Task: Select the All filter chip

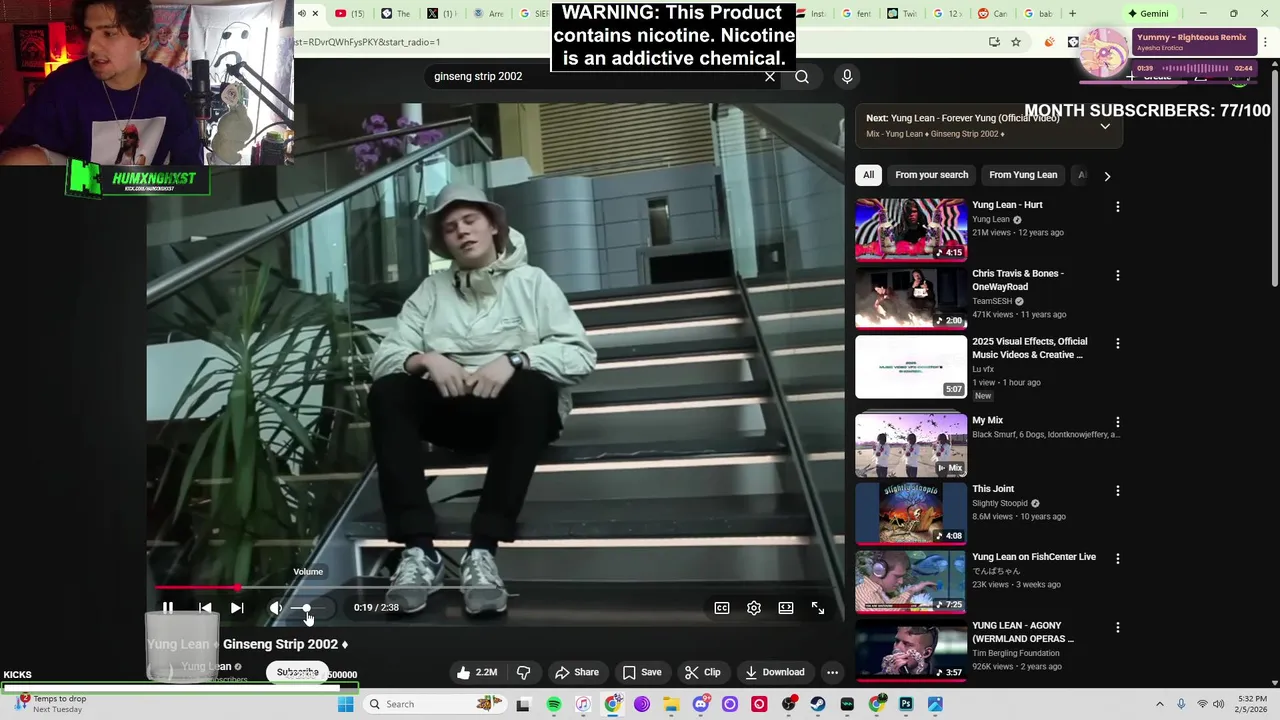Action: 868,175
